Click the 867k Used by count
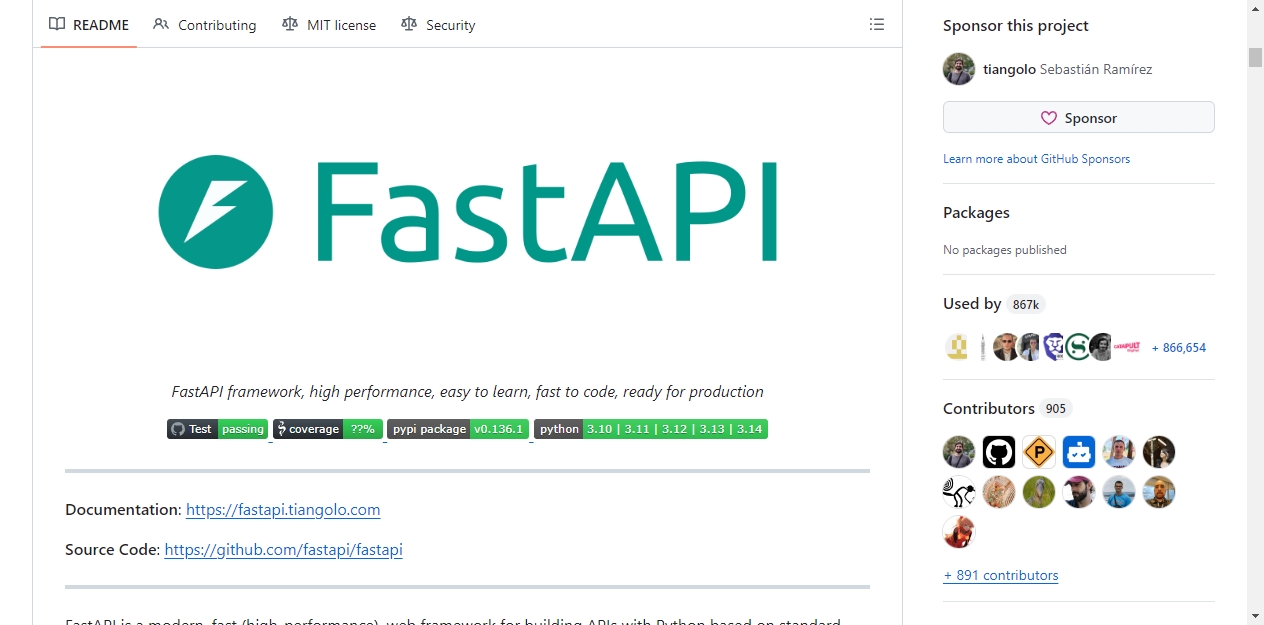Screen dimensions: 1264x625 point(1026,304)
